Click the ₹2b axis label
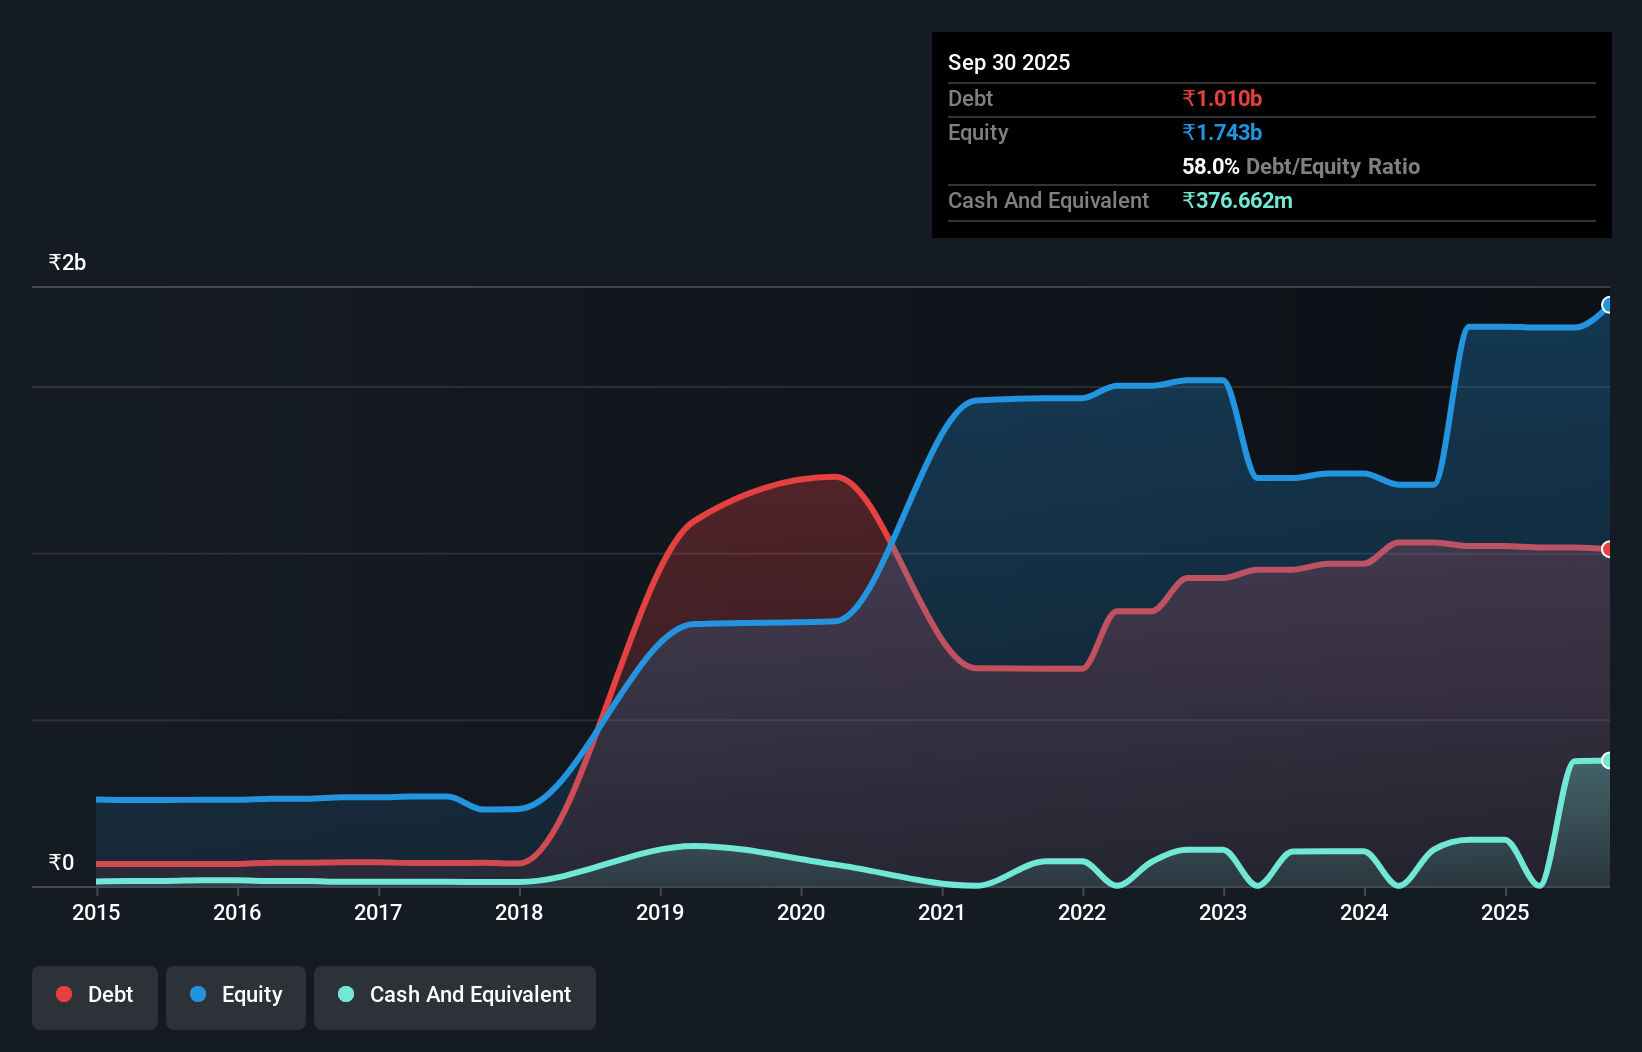 point(66,261)
